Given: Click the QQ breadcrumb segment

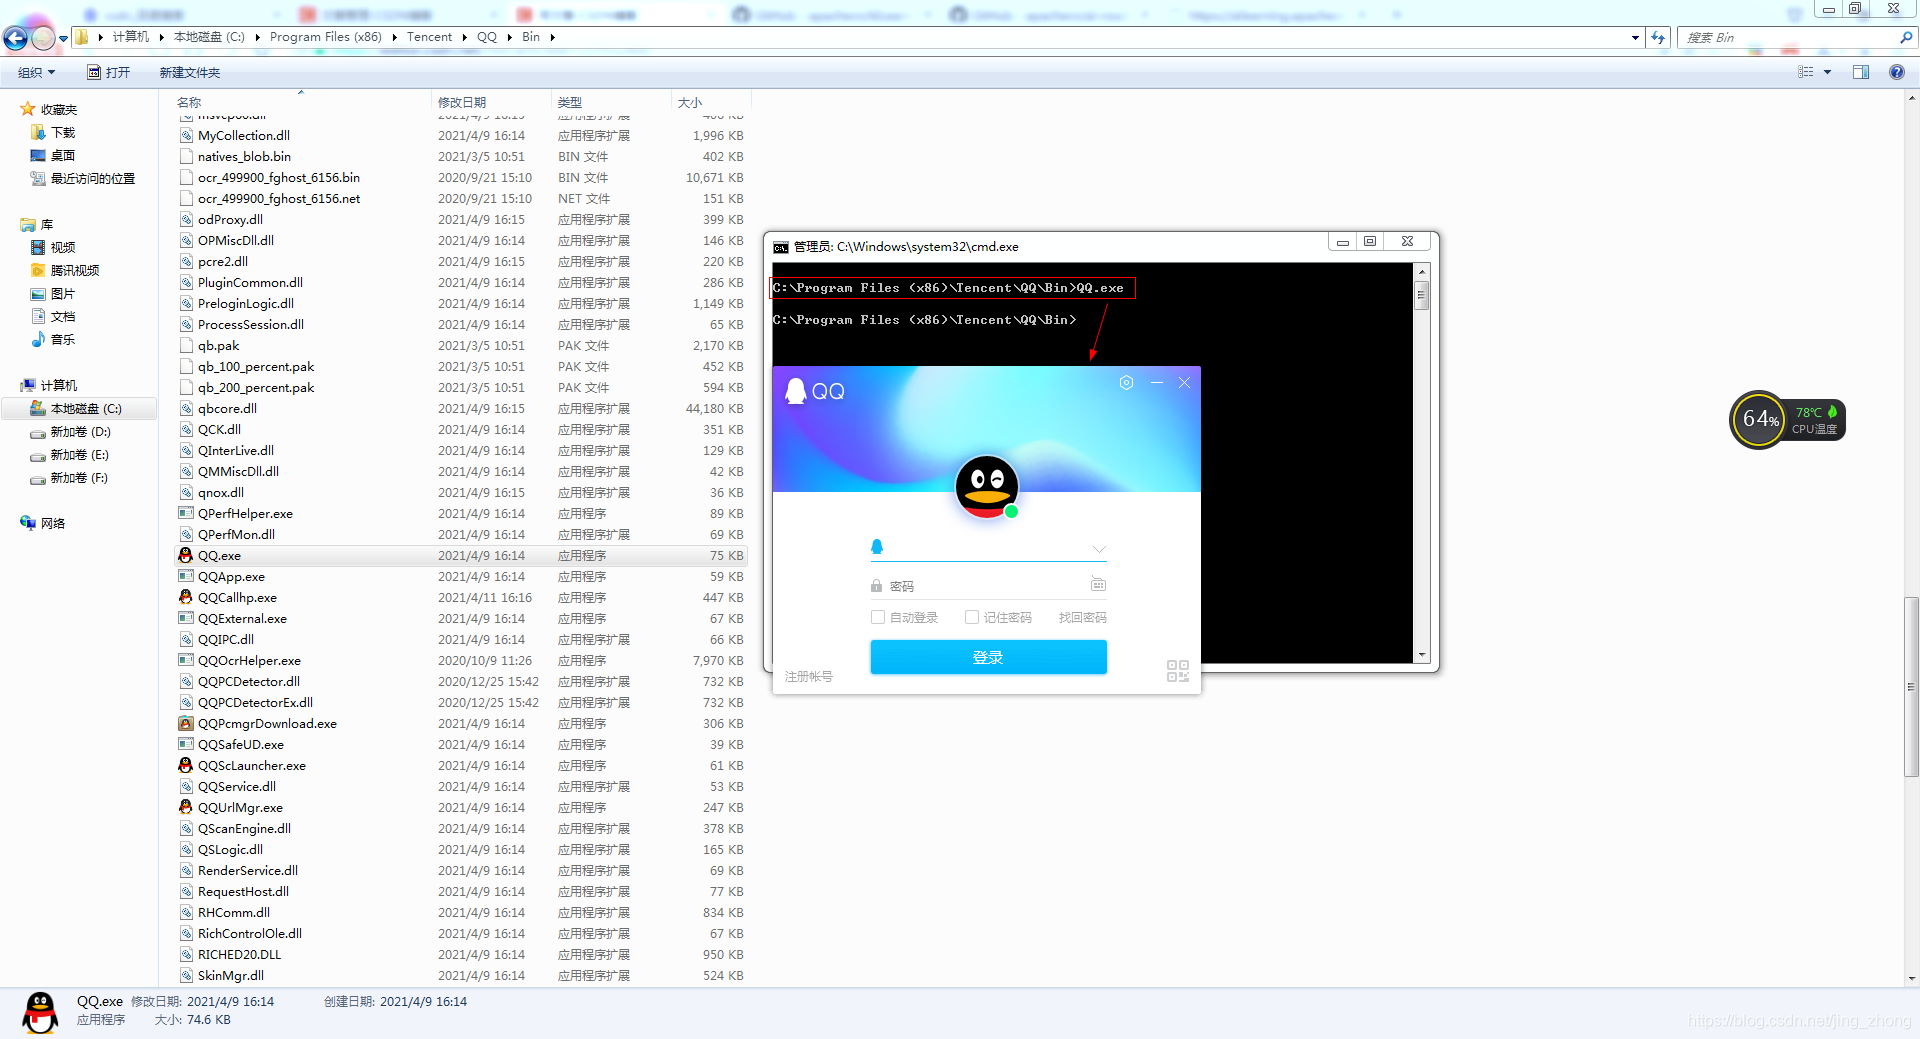Looking at the screenshot, I should [x=487, y=37].
